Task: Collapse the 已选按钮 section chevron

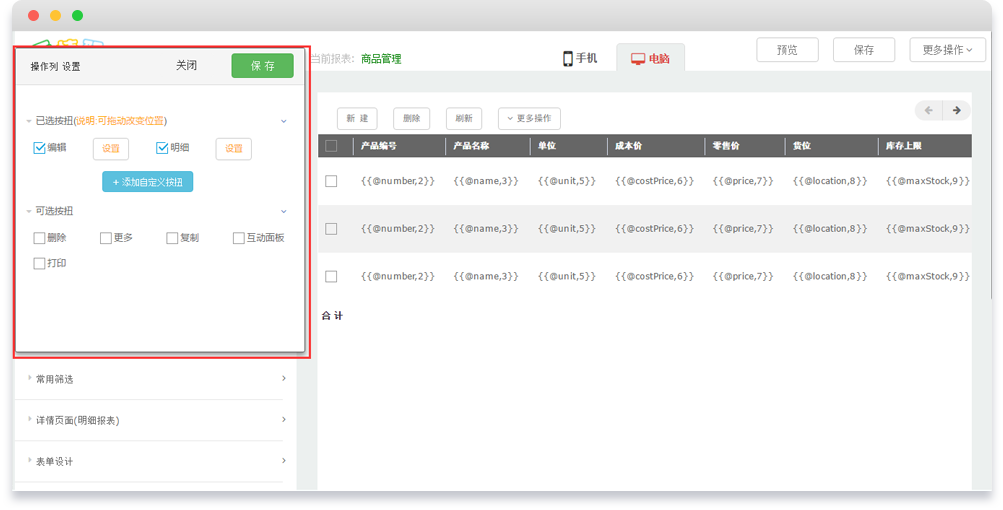Action: tap(283, 121)
